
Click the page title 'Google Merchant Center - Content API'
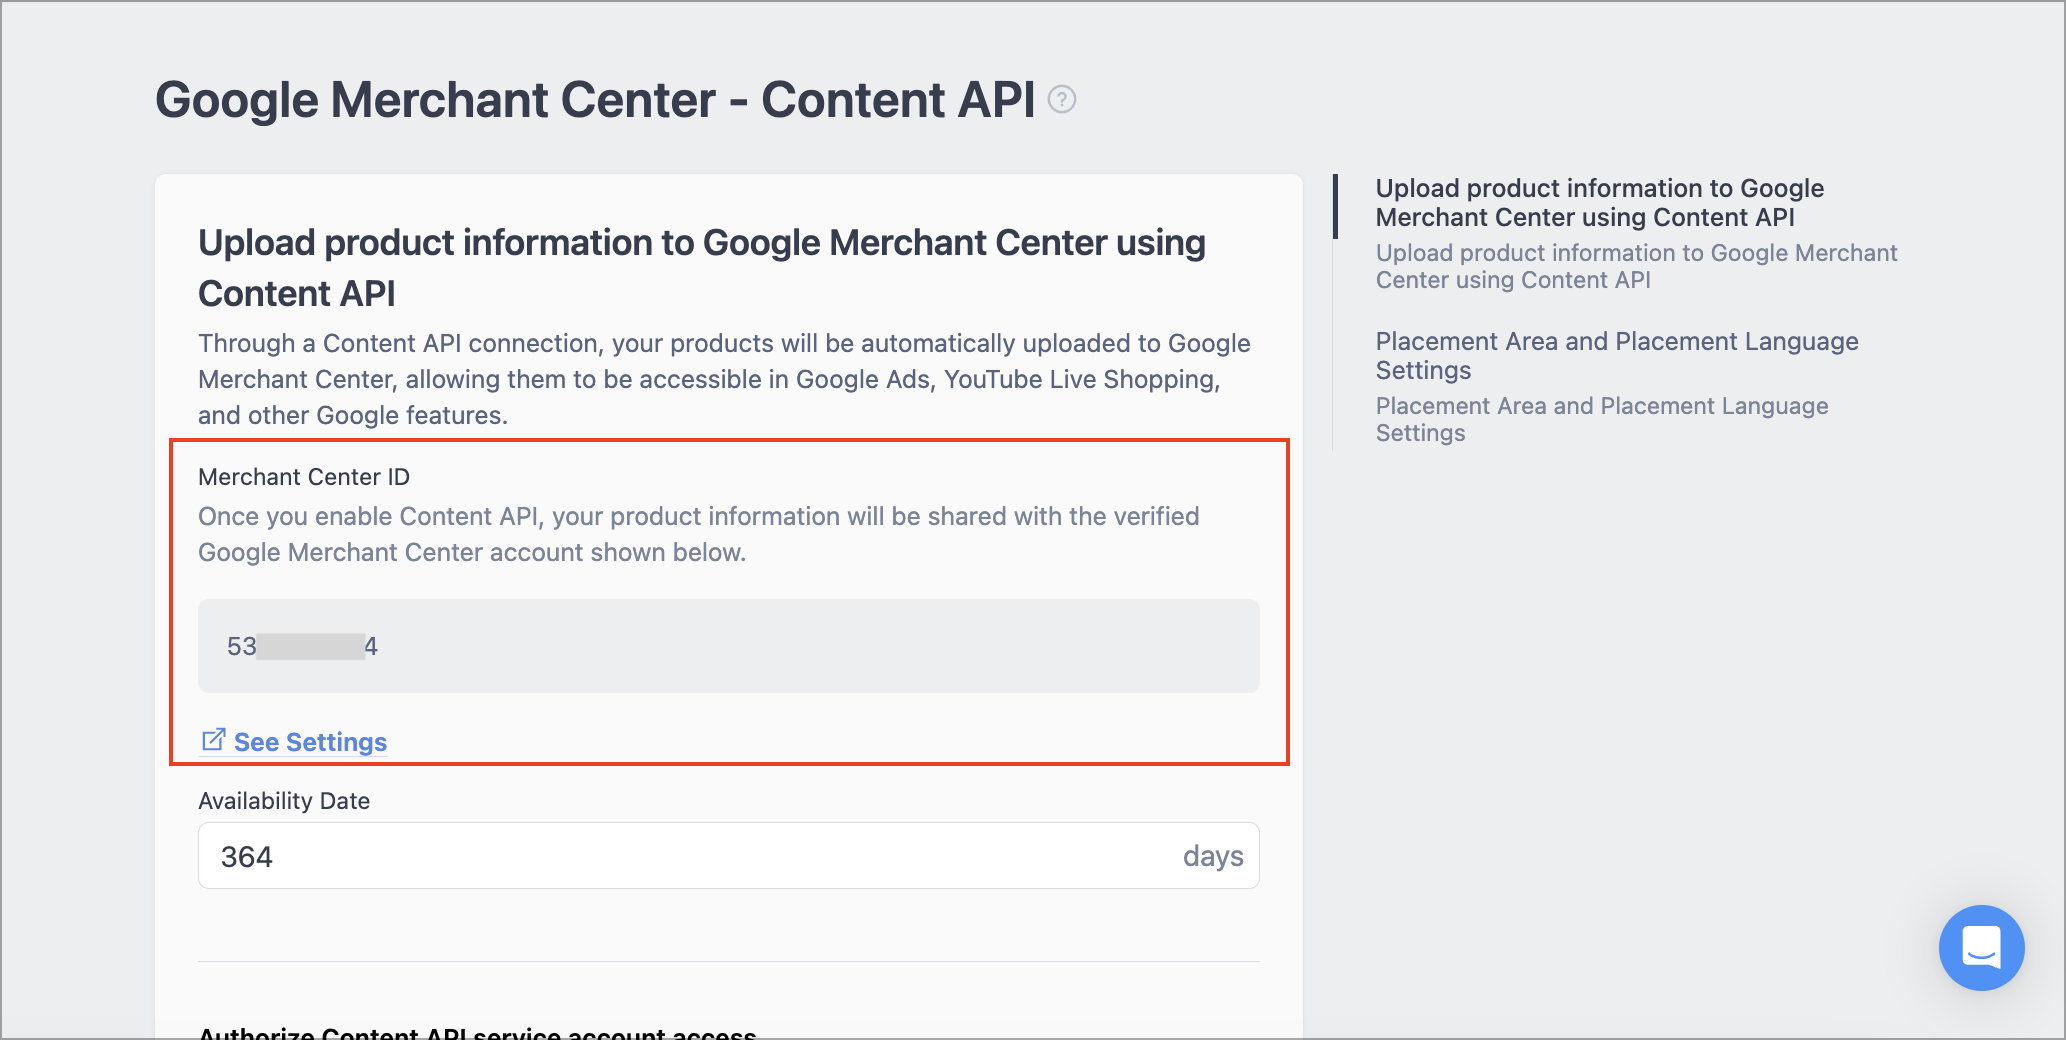[x=595, y=100]
